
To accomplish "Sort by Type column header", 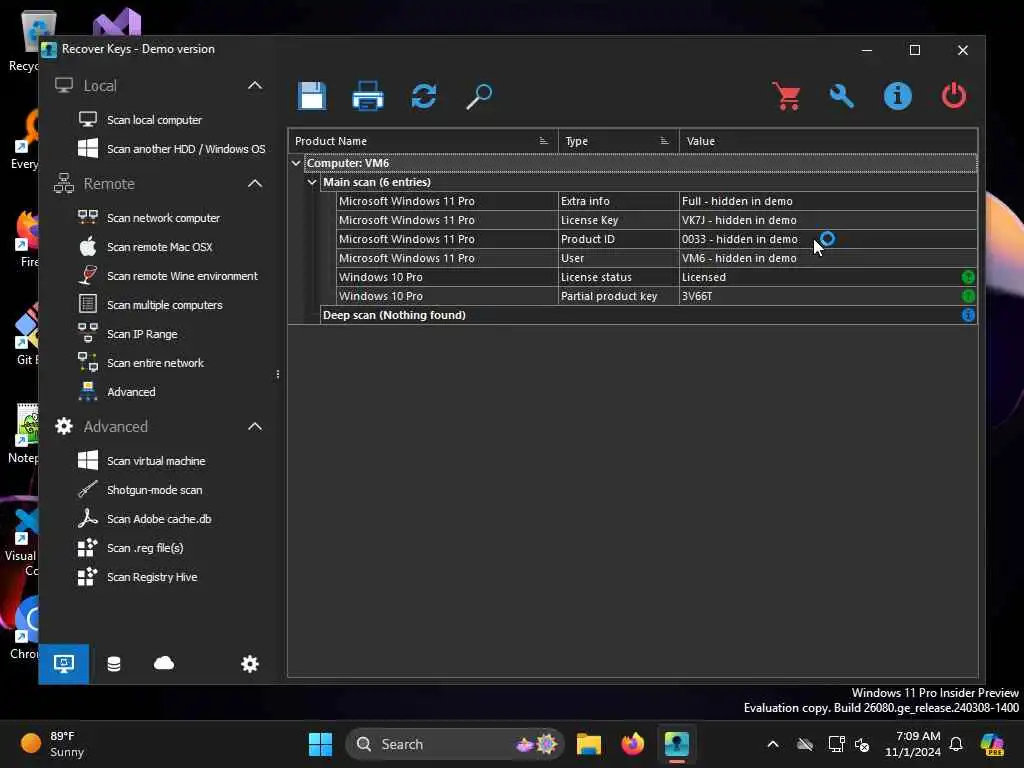I will click(x=618, y=141).
